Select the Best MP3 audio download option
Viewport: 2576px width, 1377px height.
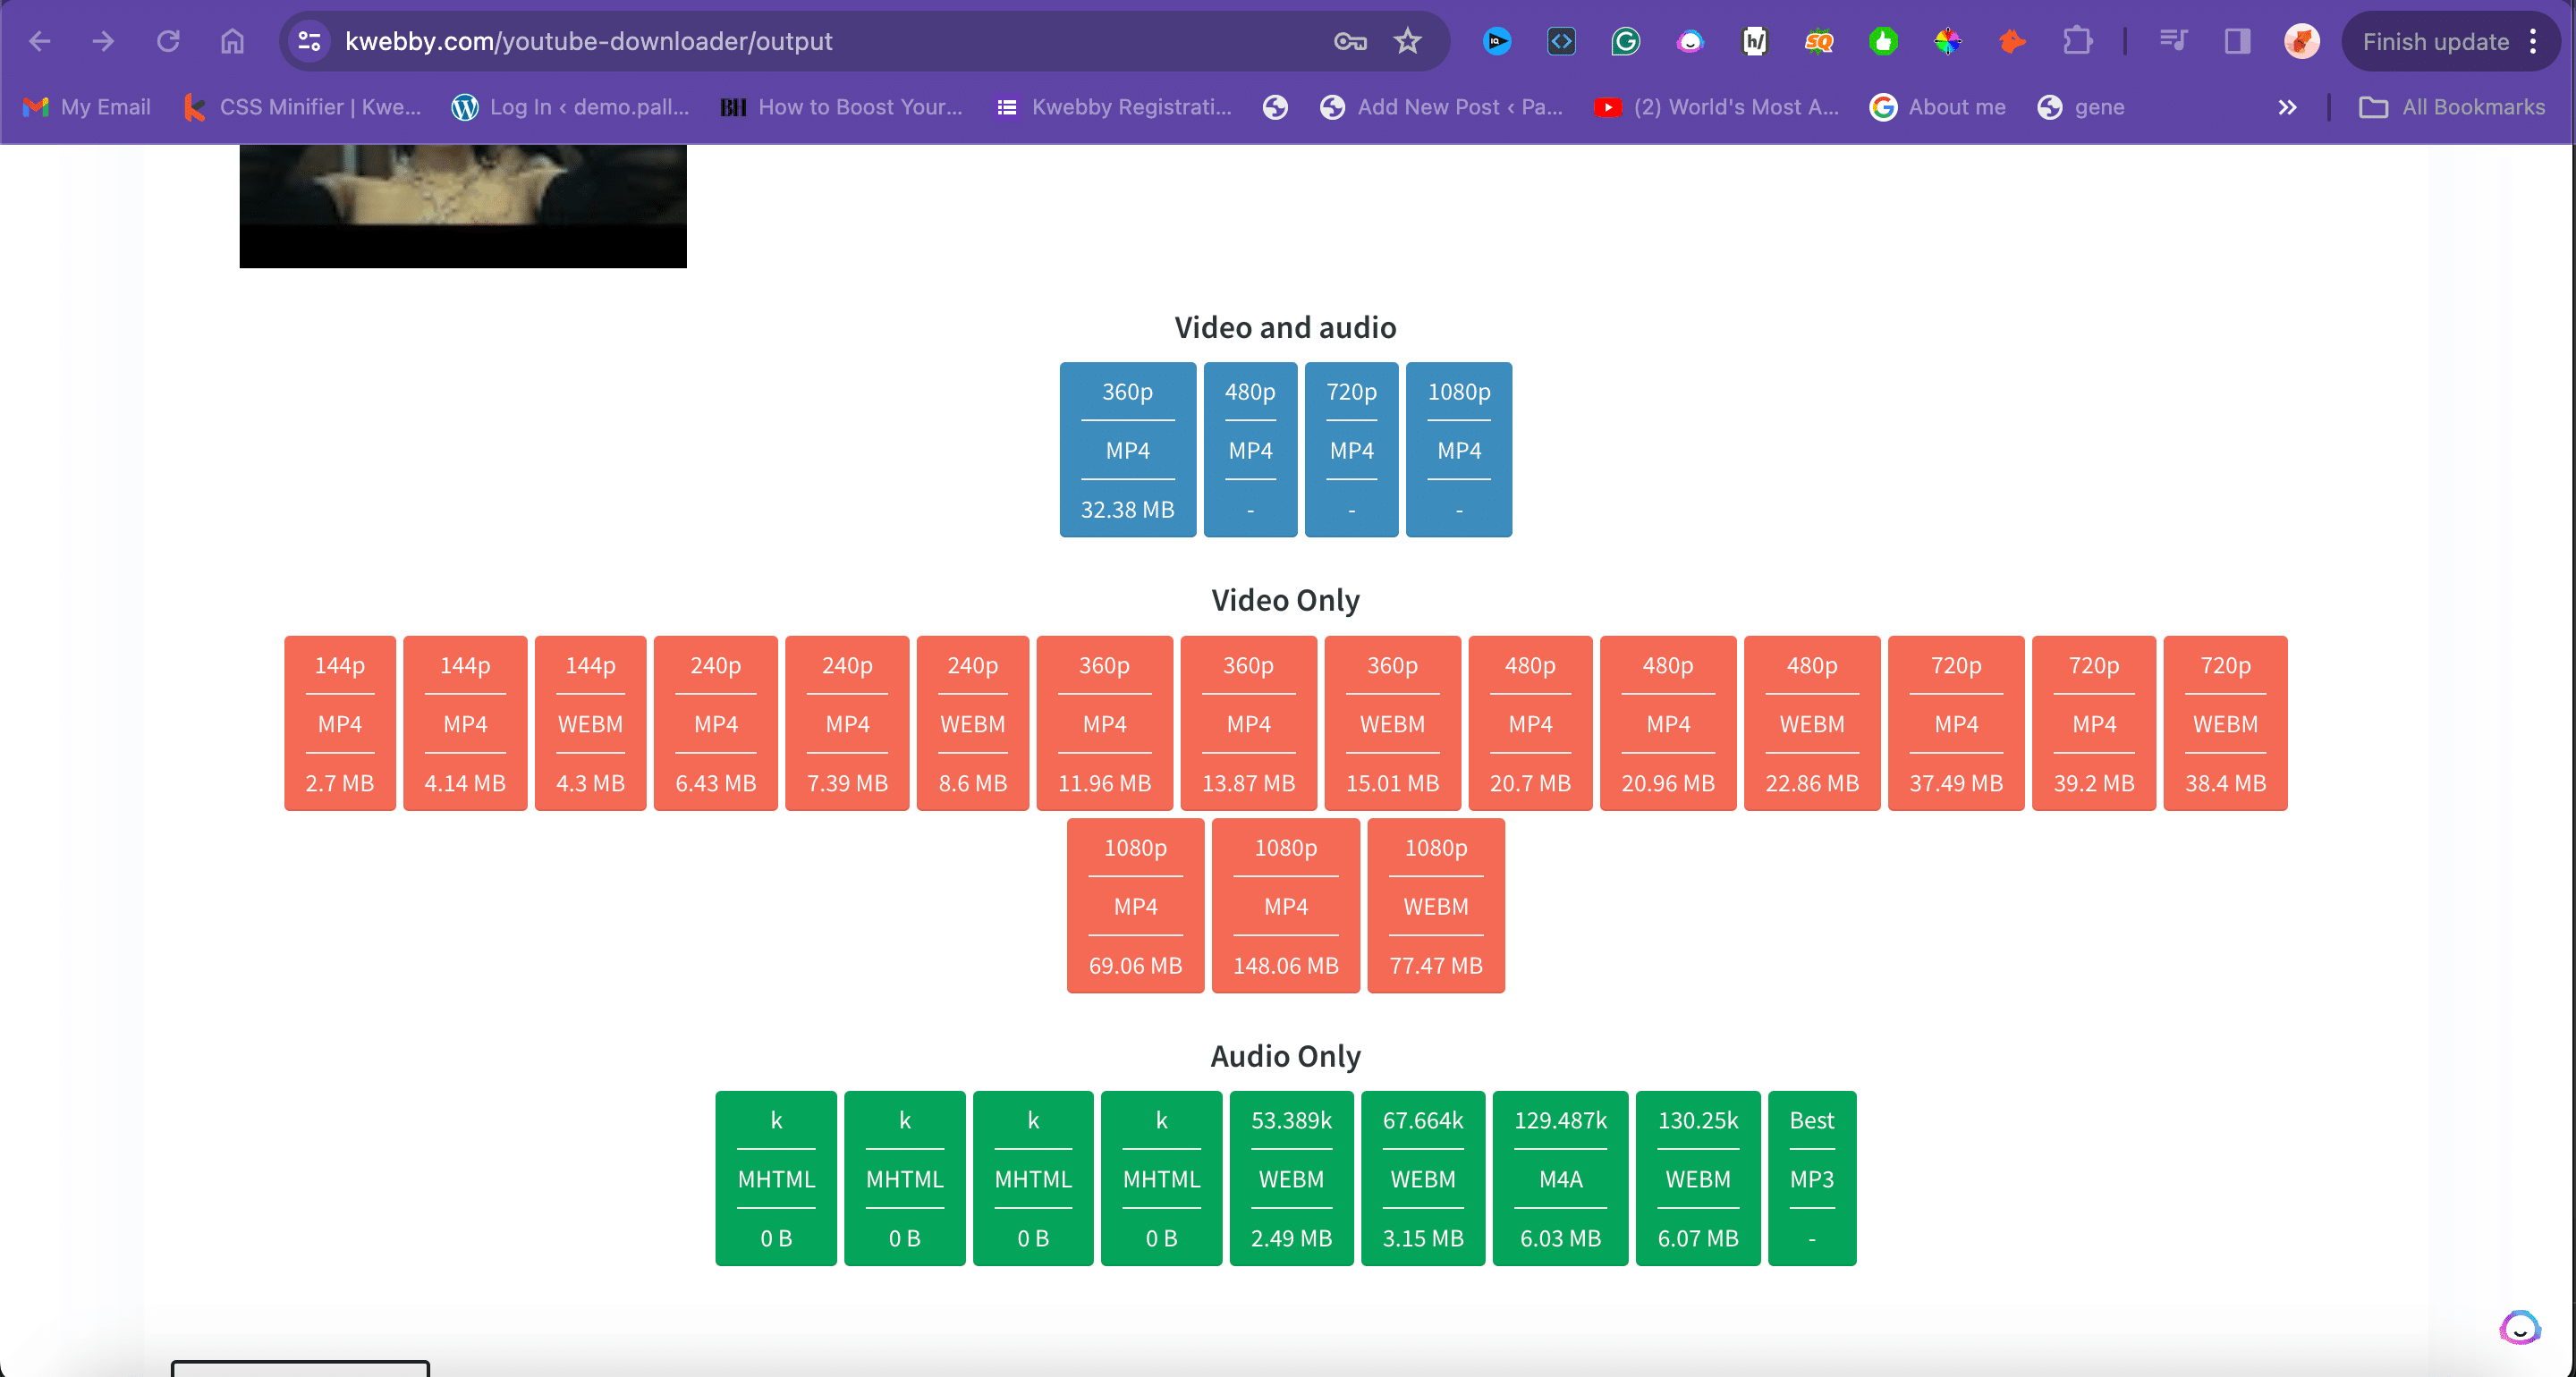pyautogui.click(x=1811, y=1178)
